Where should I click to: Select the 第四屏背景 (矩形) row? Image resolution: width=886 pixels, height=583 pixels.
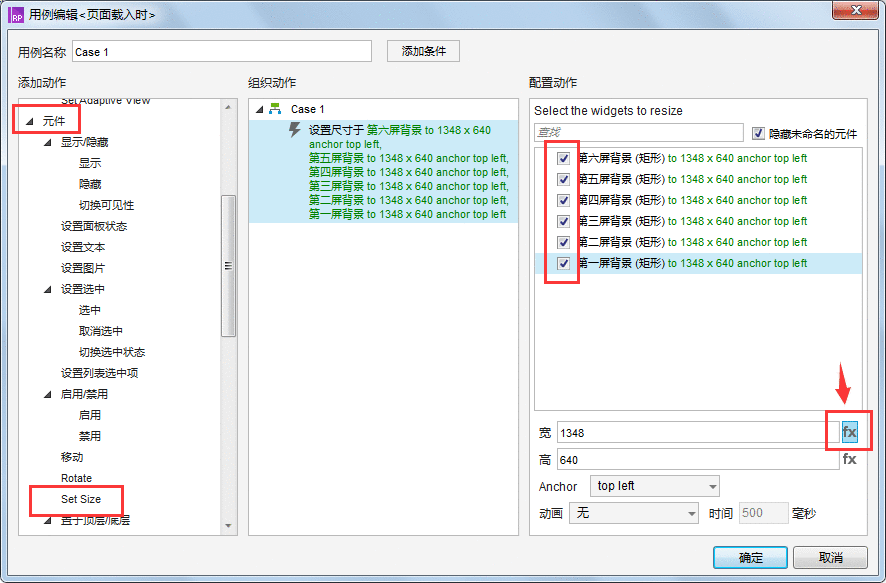tap(698, 200)
